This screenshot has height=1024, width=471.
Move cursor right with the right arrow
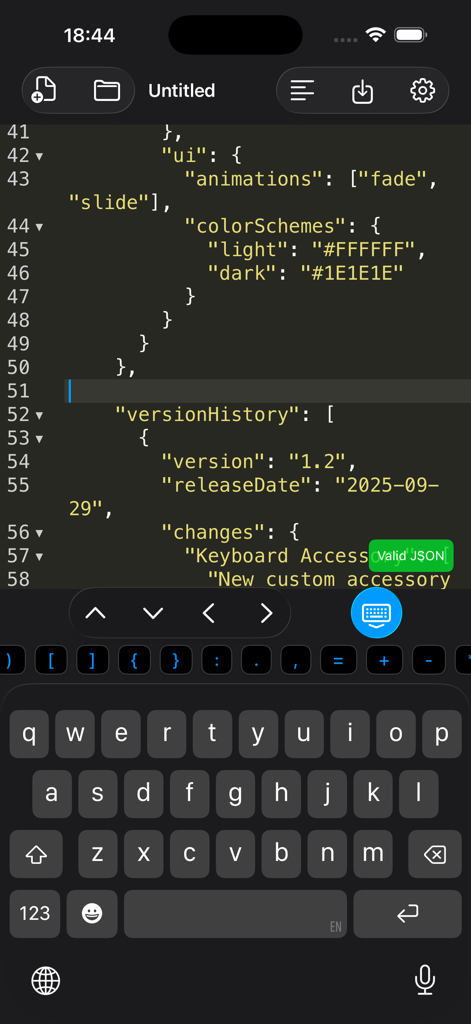pos(266,613)
